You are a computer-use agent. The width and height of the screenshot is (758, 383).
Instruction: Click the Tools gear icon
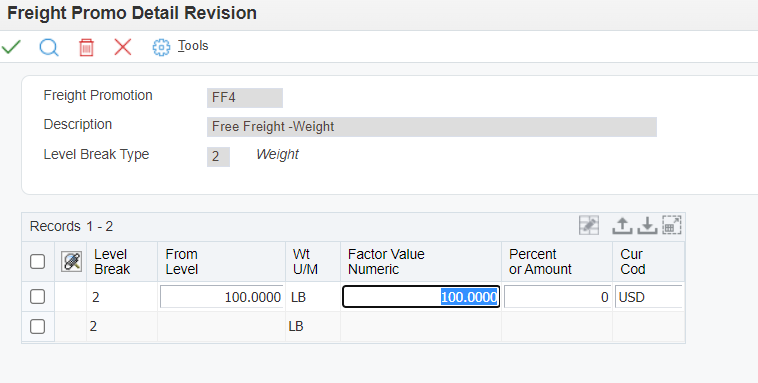tap(161, 47)
